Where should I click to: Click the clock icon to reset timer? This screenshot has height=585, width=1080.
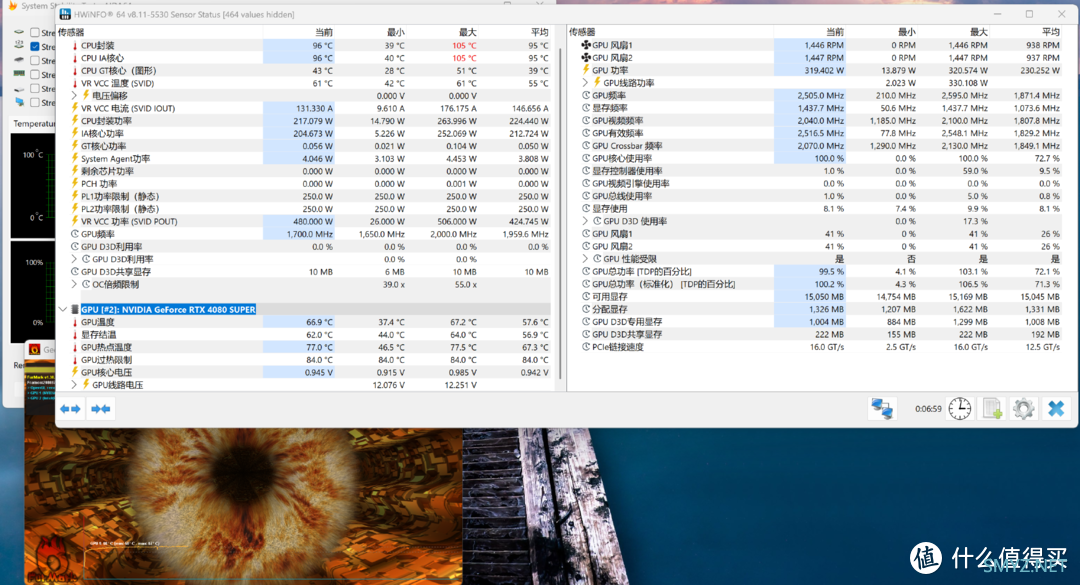959,409
